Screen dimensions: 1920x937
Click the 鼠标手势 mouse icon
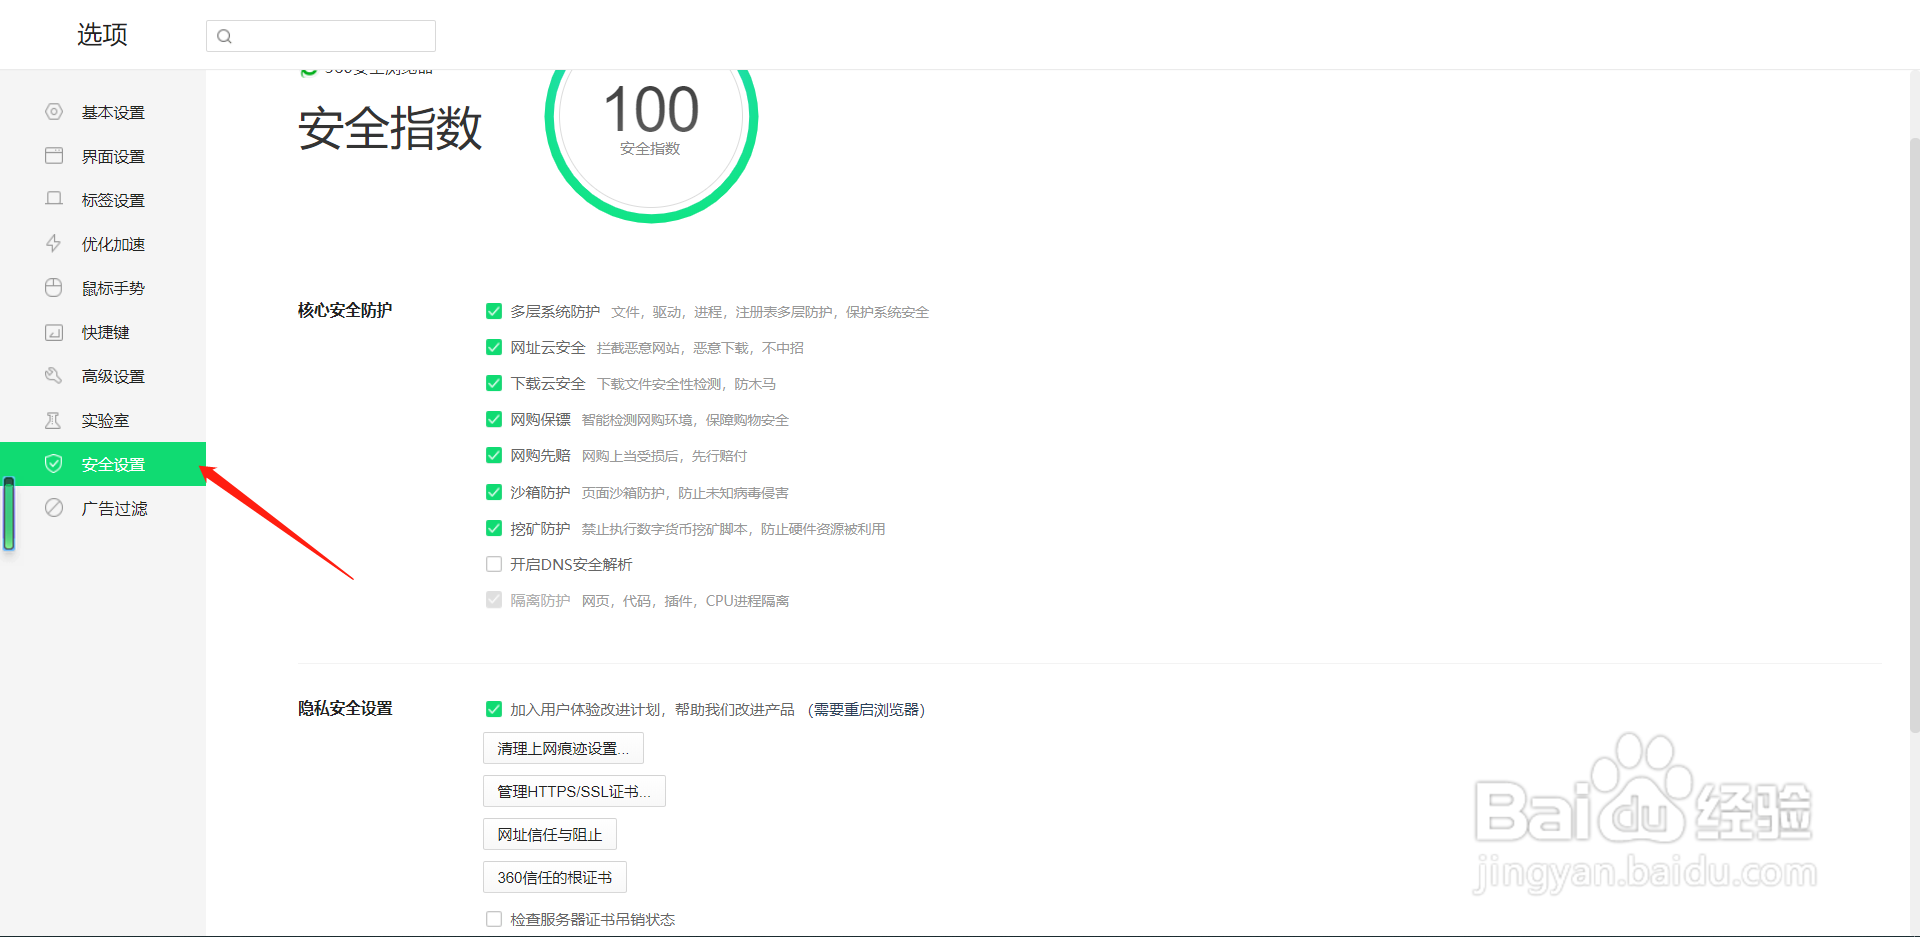point(54,288)
